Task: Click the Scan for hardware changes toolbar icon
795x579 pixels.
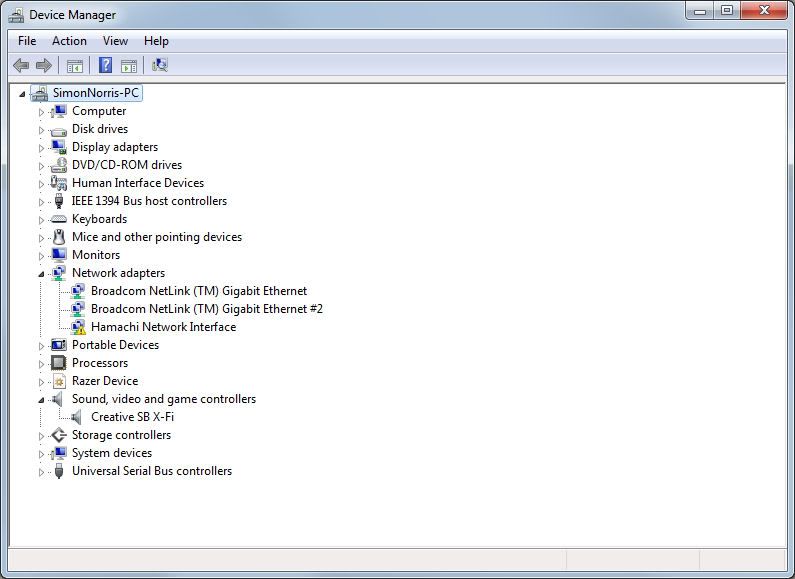Action: [159, 66]
